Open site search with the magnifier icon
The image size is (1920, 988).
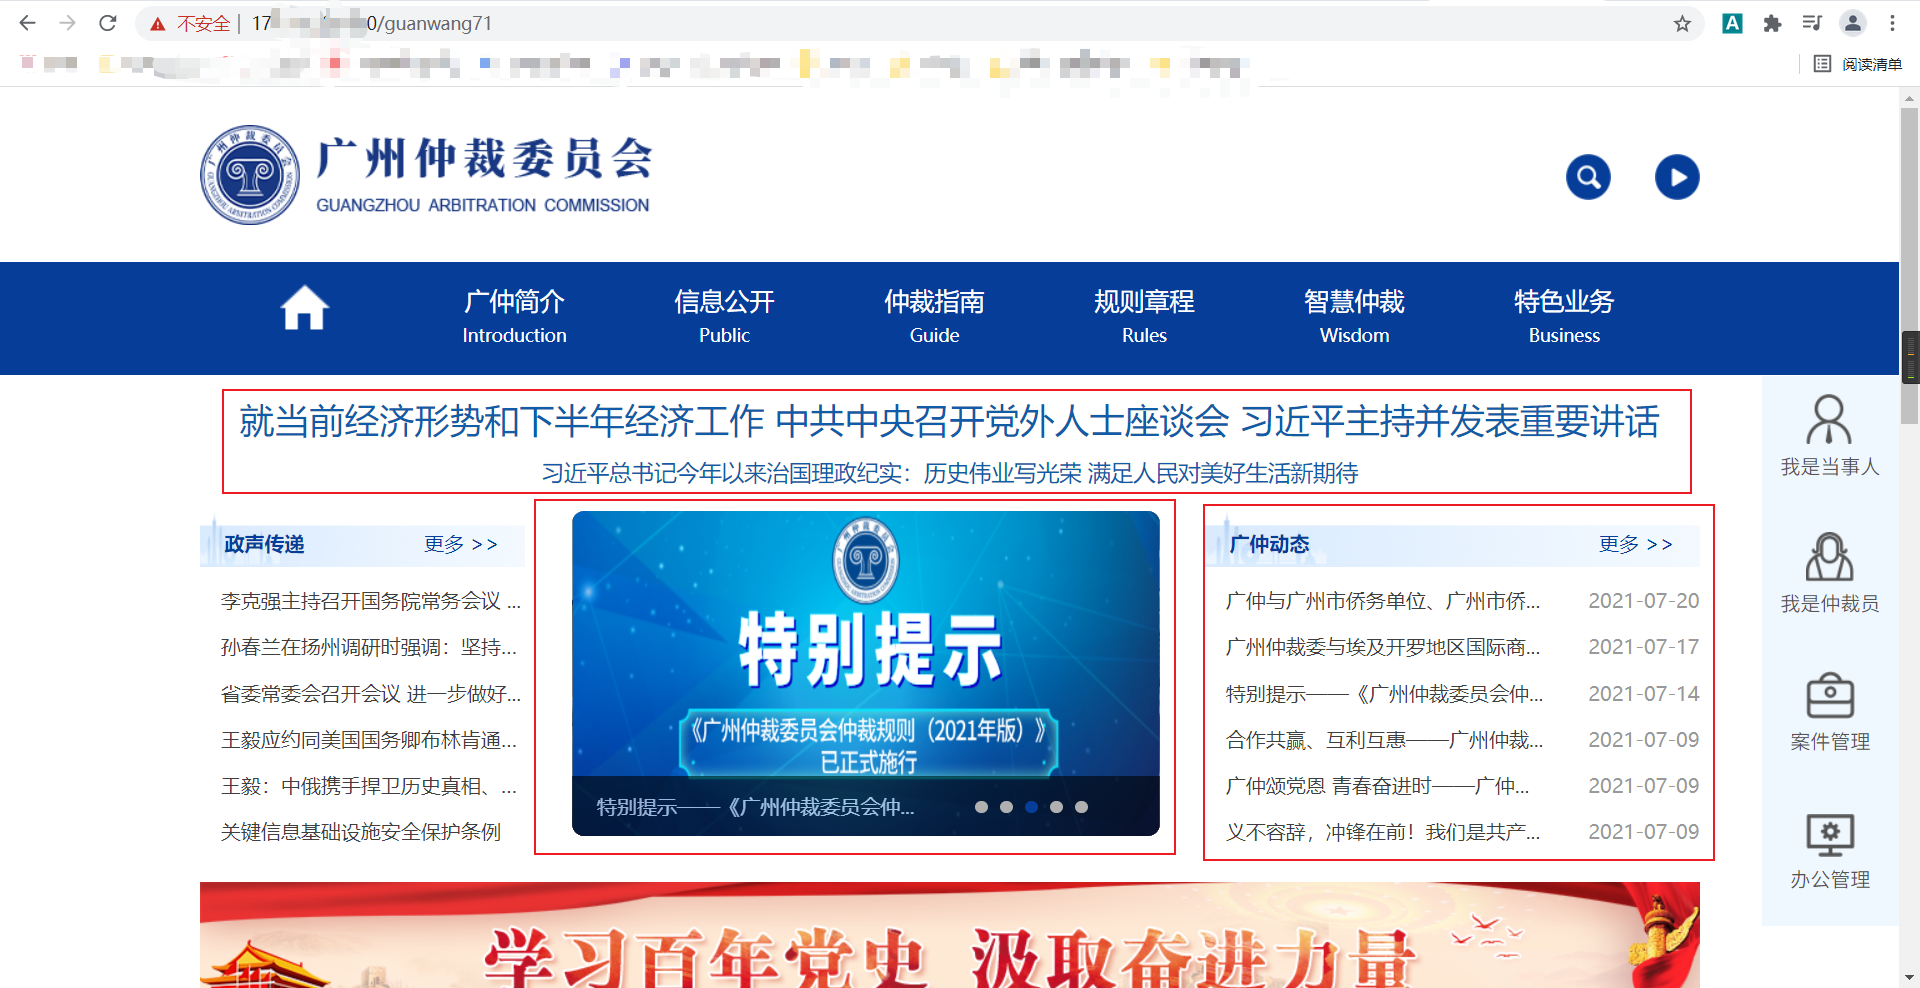click(x=1588, y=177)
